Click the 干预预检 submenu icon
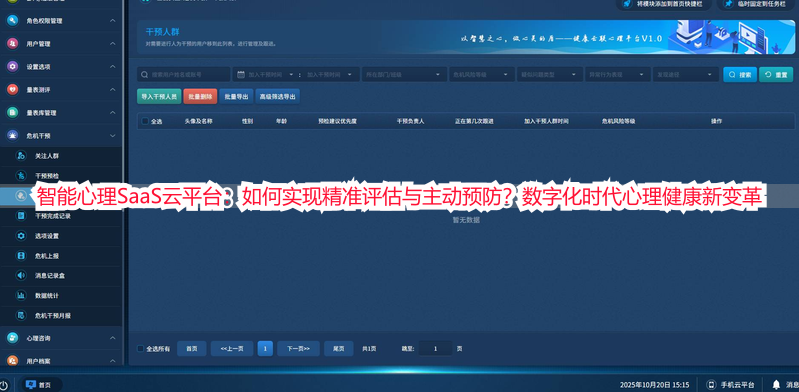Screen dimensions: 799x392 tap(21, 176)
